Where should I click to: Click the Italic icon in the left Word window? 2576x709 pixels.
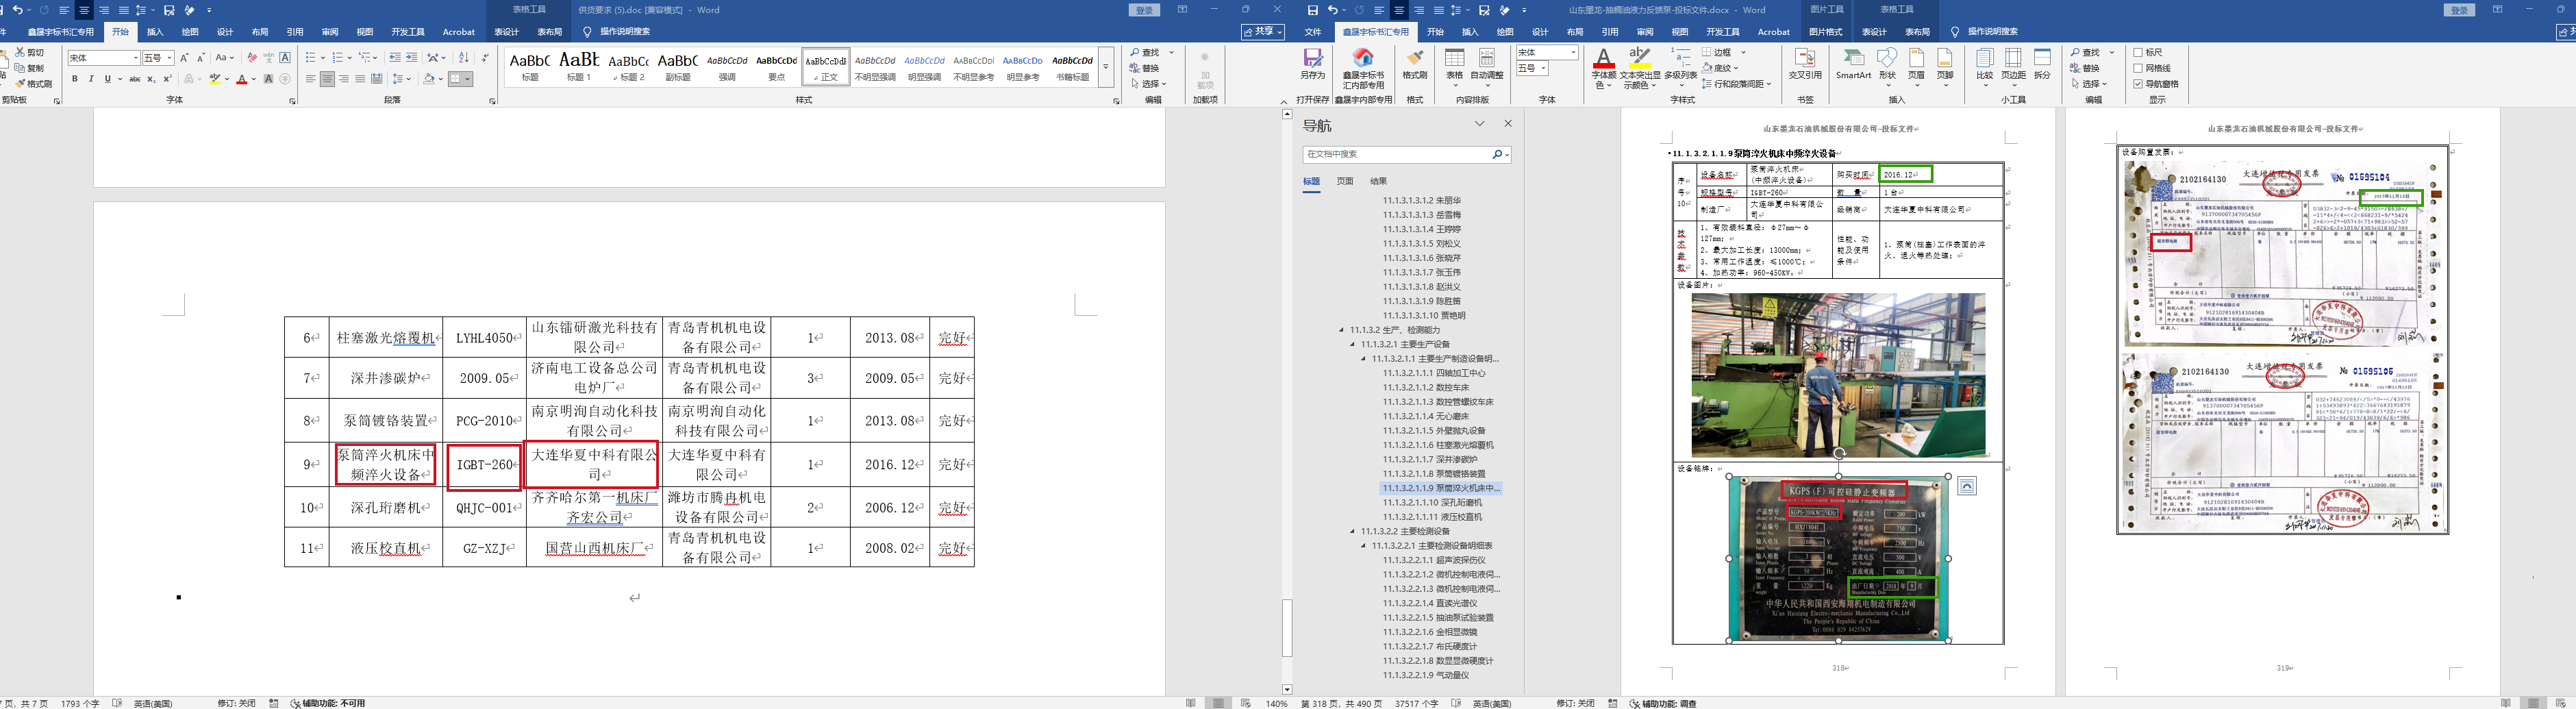(x=91, y=79)
